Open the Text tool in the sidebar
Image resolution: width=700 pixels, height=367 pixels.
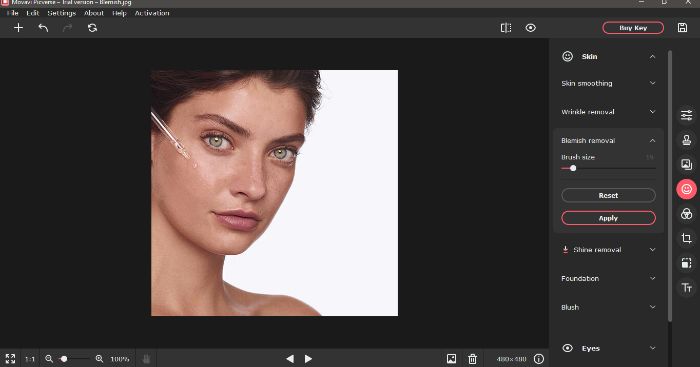[x=687, y=288]
